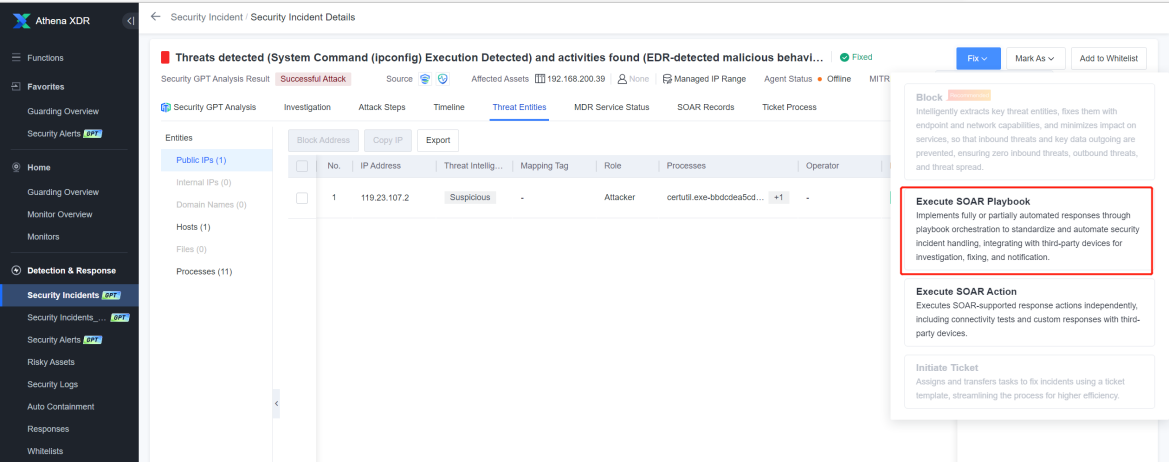Click the Managed IP Range icon
The height and width of the screenshot is (462, 1169).
(x=667, y=79)
